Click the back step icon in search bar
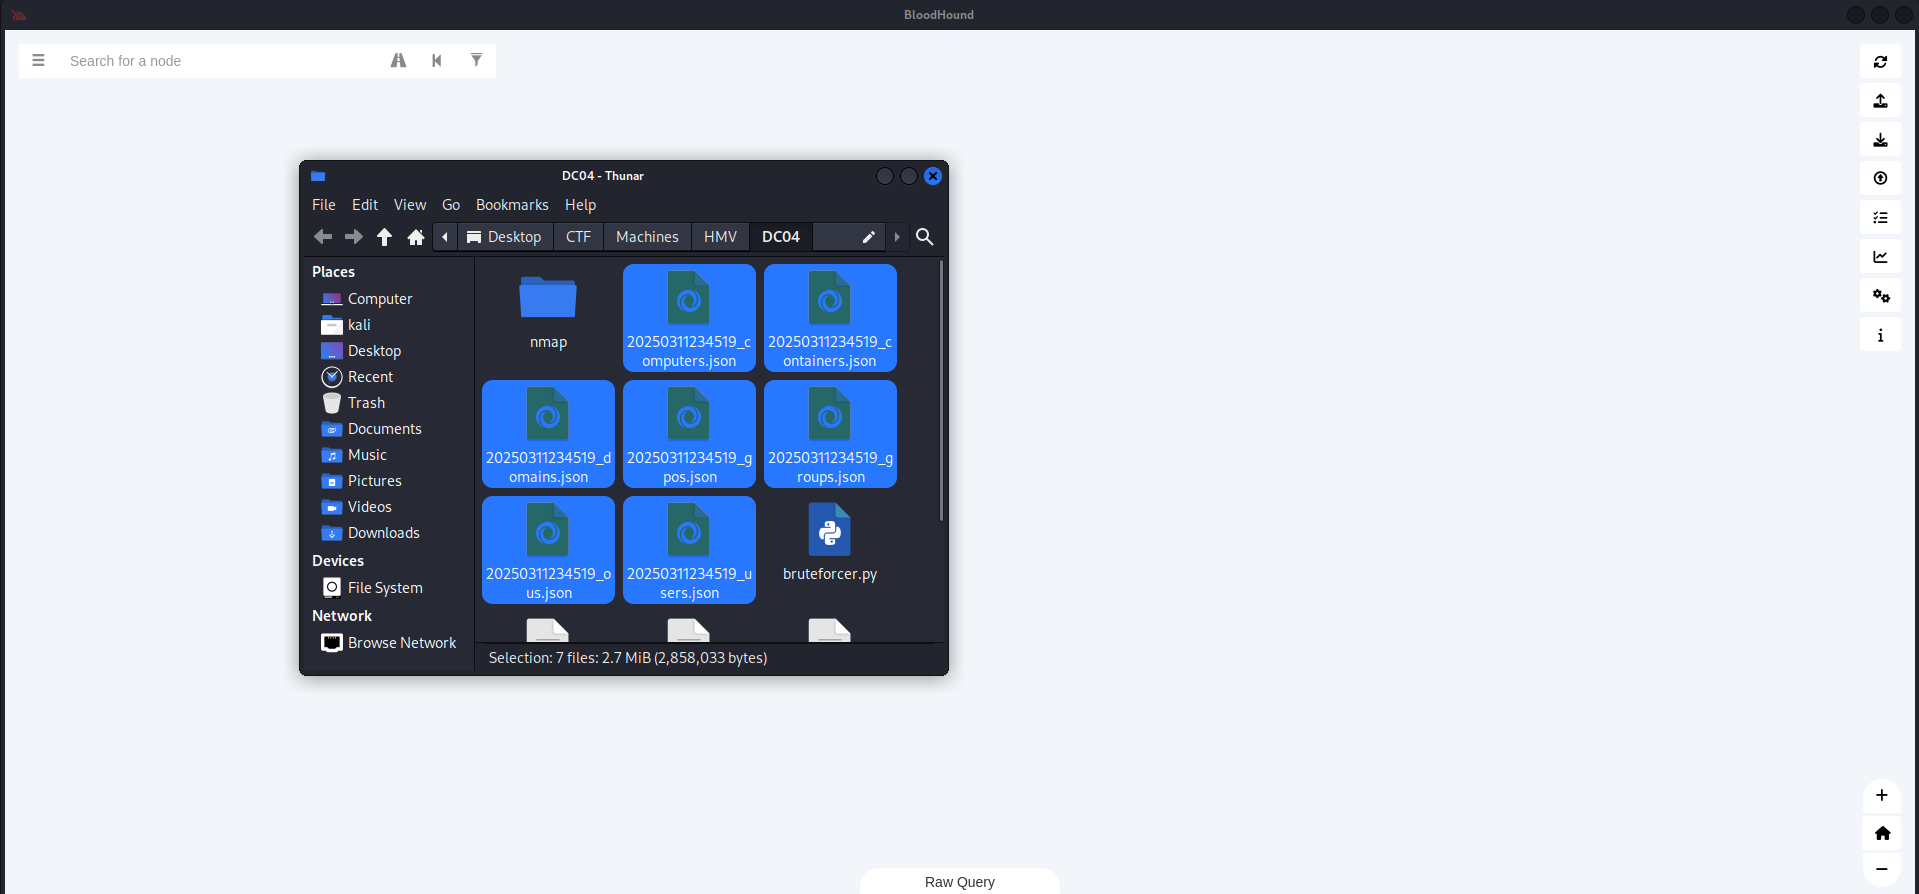1919x894 pixels. (x=437, y=60)
